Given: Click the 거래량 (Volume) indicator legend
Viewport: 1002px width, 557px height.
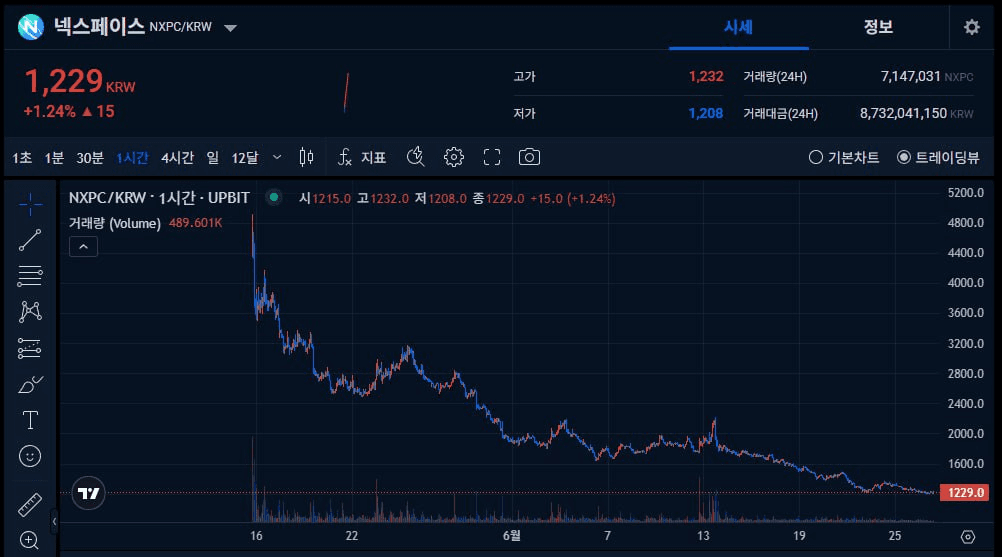Looking at the screenshot, I should click(115, 223).
